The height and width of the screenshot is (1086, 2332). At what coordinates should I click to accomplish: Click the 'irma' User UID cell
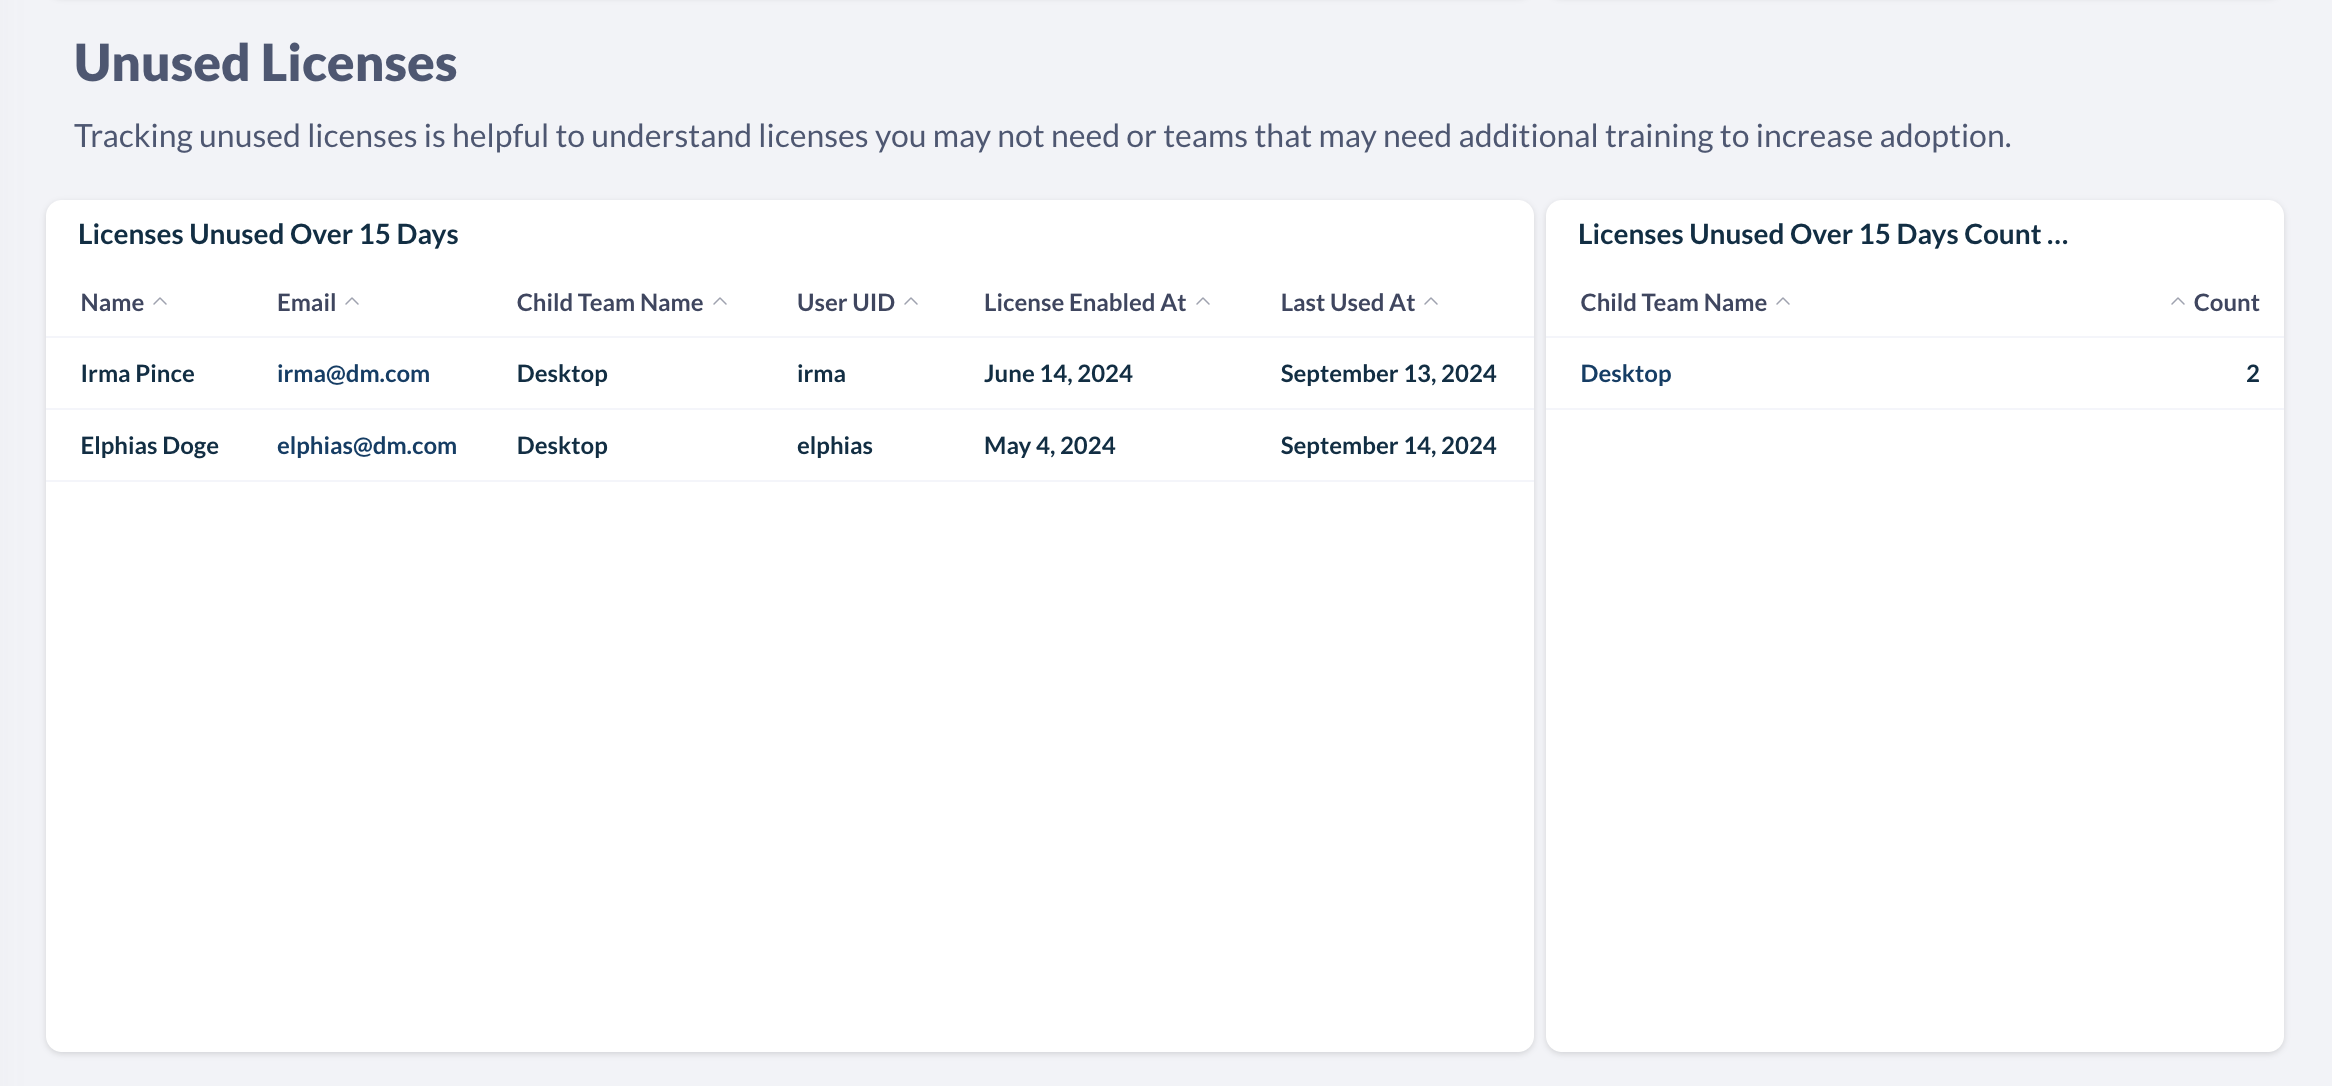tap(820, 373)
